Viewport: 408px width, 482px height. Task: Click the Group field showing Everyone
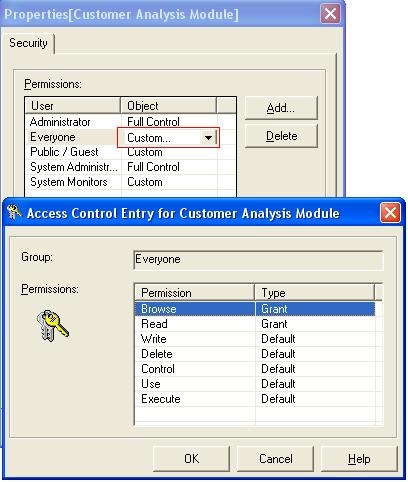click(258, 259)
